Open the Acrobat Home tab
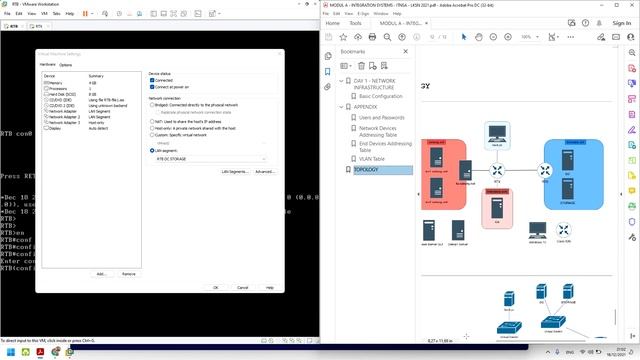This screenshot has width=640, height=360. 333,23
